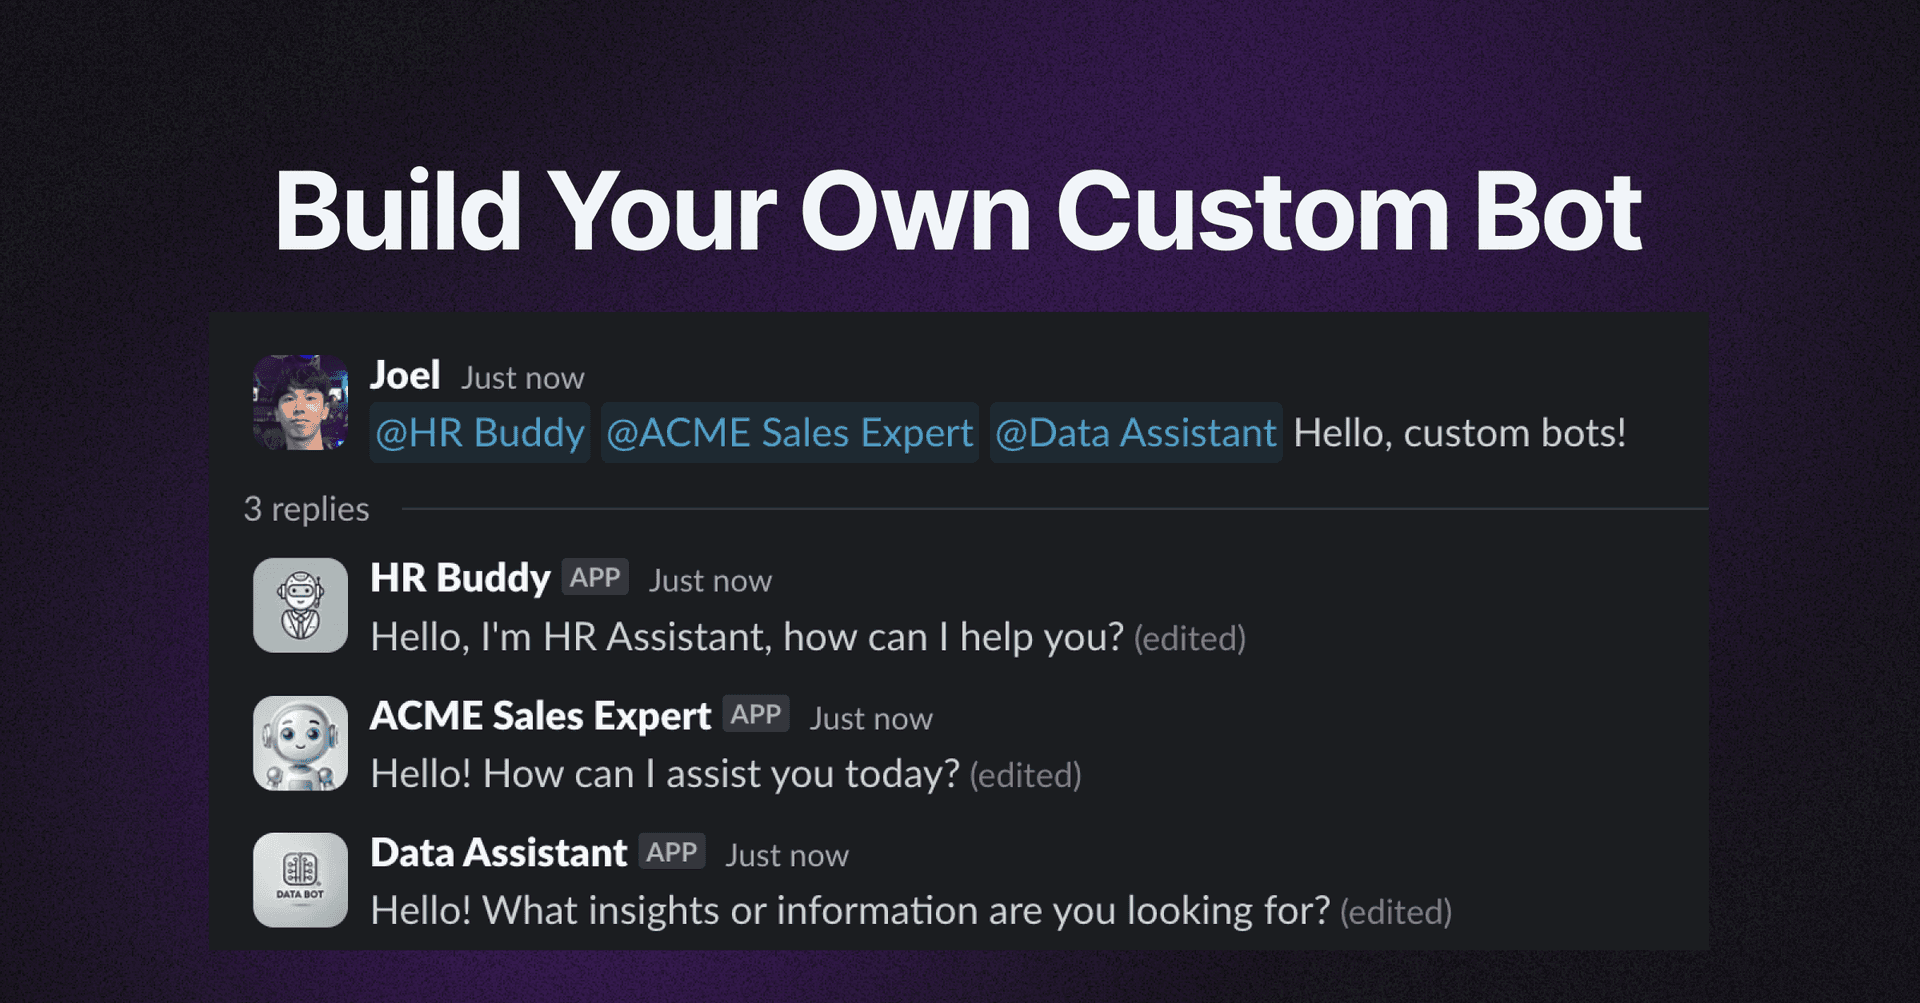
Task: Select the ACME Sales Expert bot name
Action: point(539,716)
